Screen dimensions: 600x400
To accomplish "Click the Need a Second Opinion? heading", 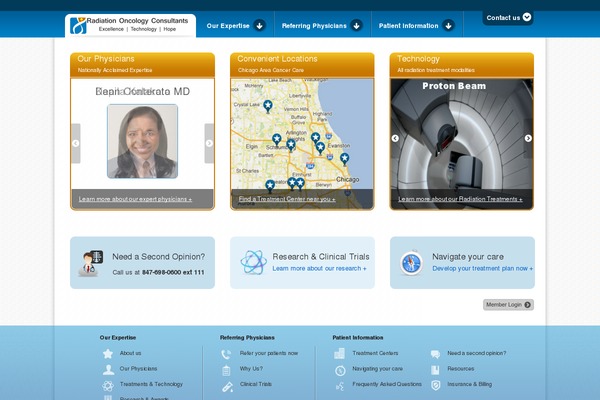I will (x=158, y=257).
